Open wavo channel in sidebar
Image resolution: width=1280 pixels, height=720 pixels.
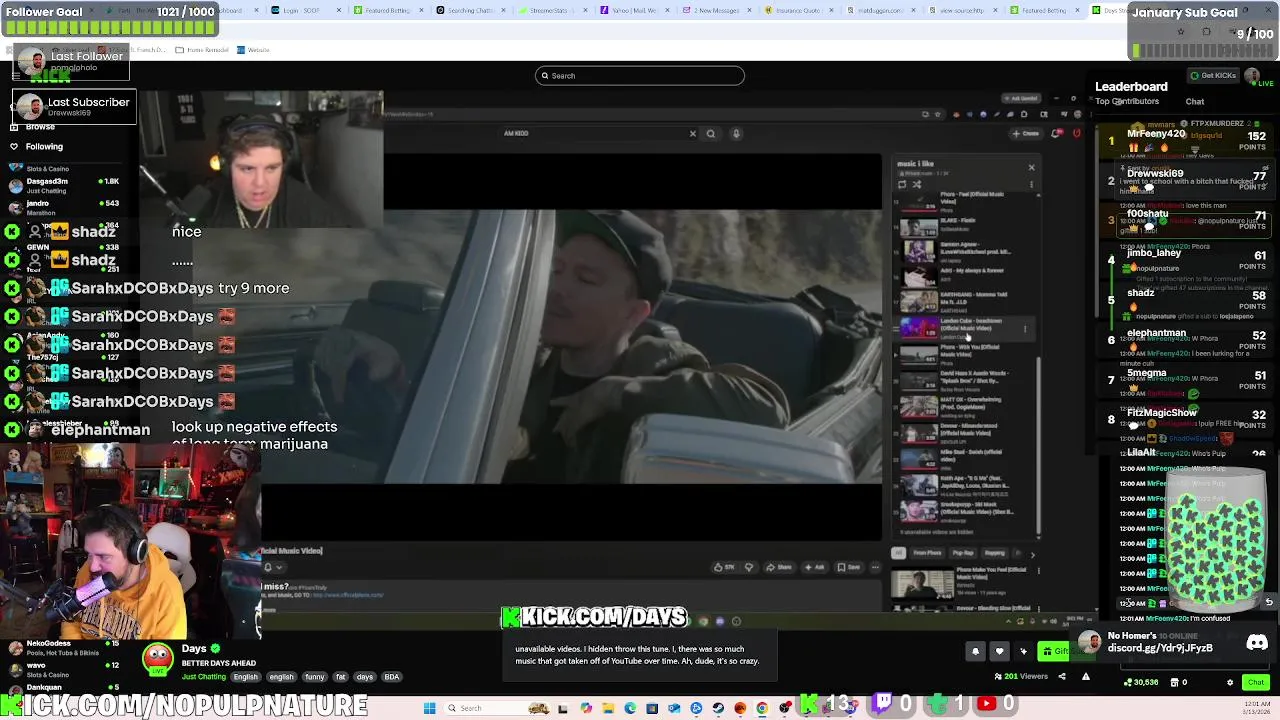[x=65, y=669]
